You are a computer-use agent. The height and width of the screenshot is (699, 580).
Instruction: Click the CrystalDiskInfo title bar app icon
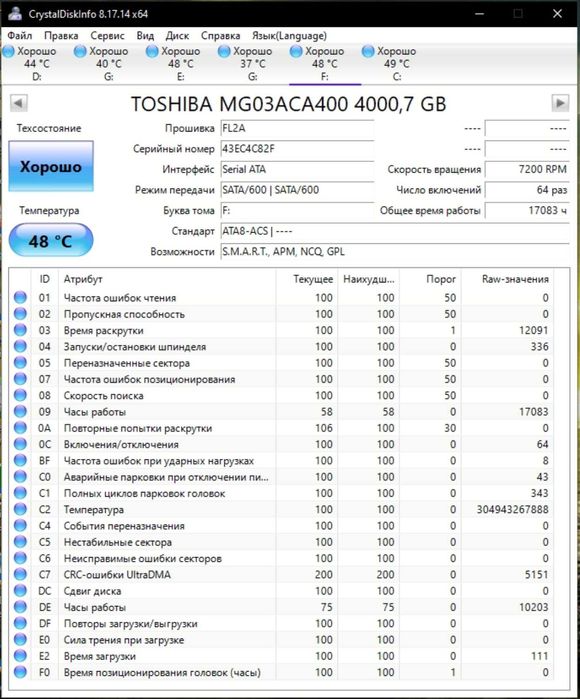pos(15,13)
